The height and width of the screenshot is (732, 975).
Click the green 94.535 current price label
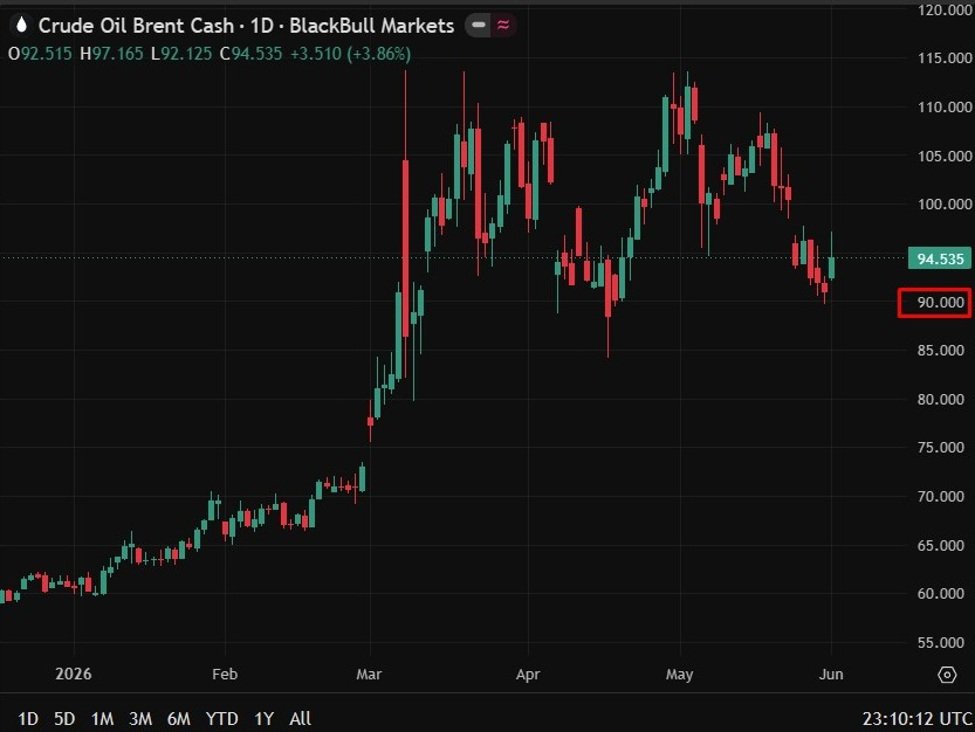940,258
